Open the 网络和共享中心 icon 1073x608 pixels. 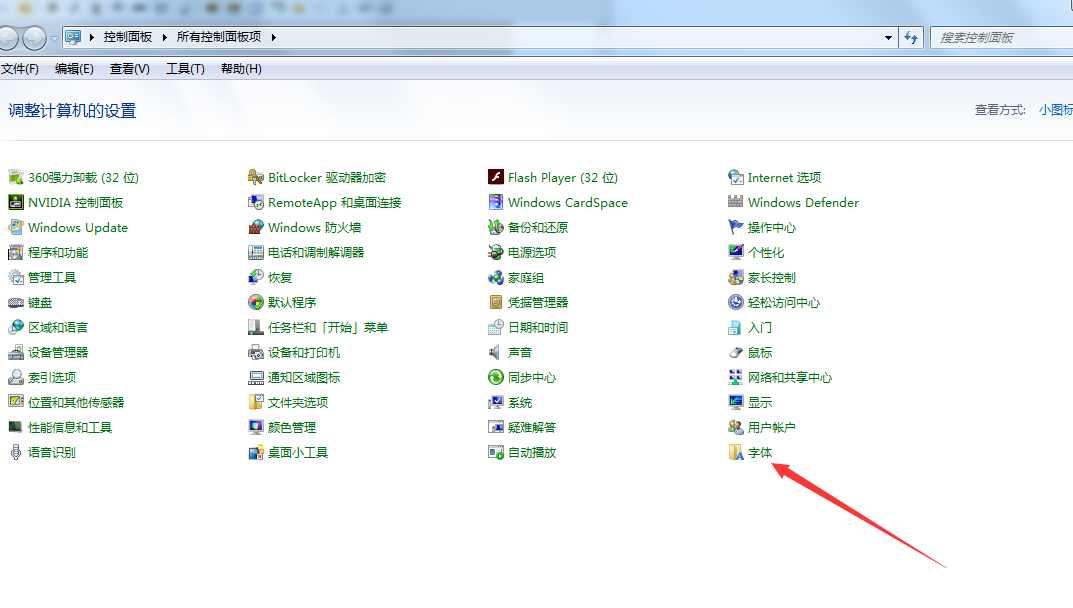736,378
